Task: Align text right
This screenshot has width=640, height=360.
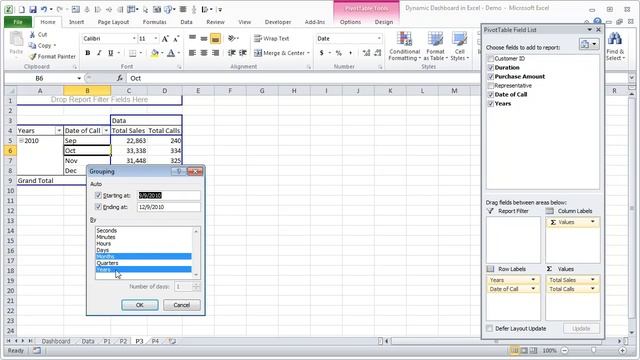Action: pyautogui.click(x=215, y=53)
